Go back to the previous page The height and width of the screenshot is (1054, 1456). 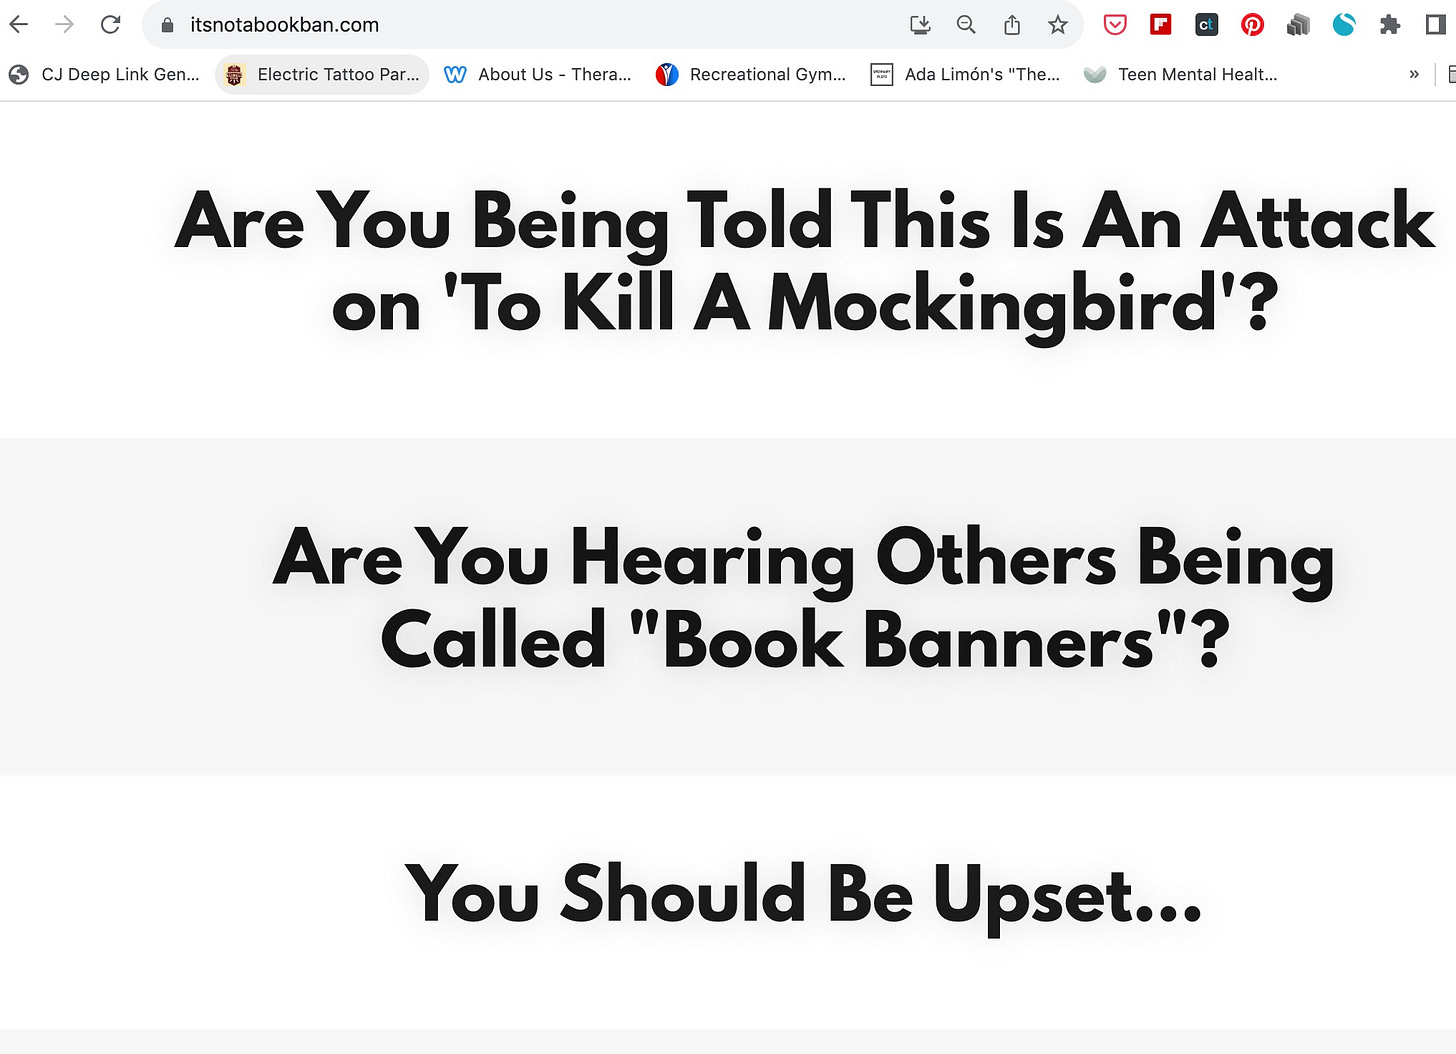[19, 25]
